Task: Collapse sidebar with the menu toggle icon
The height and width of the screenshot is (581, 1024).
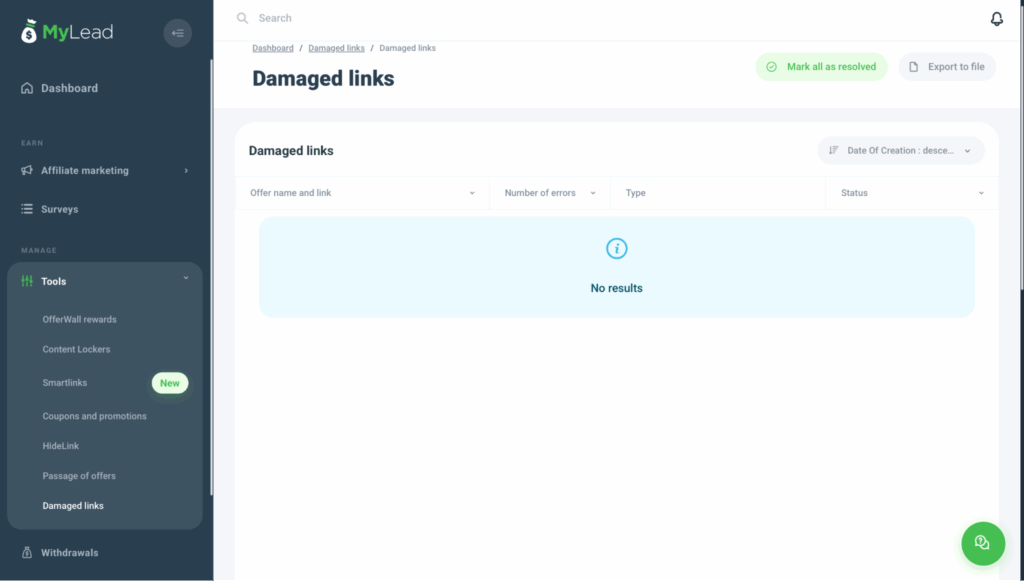Action: click(x=178, y=33)
